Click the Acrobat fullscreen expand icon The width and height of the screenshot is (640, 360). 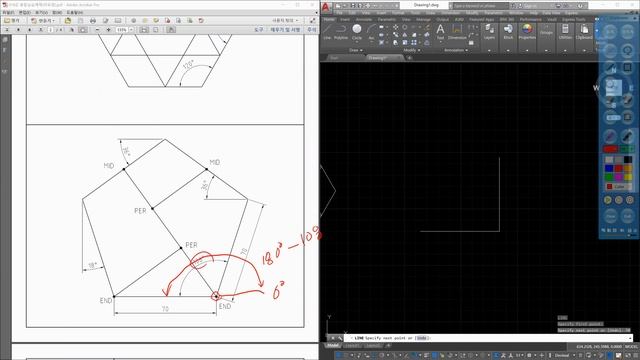[312, 20]
